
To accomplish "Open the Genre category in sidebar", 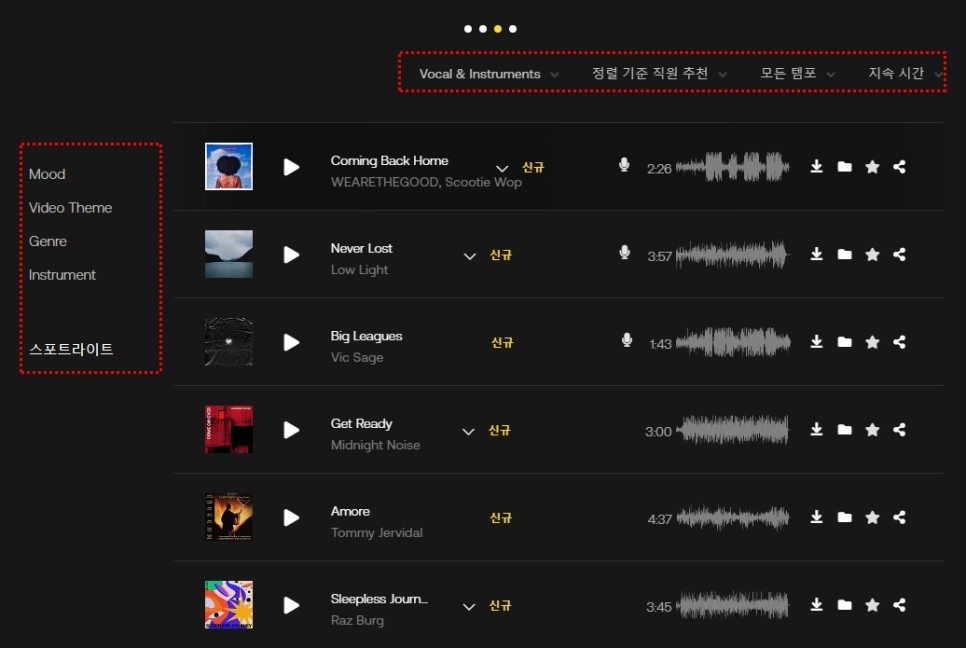I will click(47, 241).
